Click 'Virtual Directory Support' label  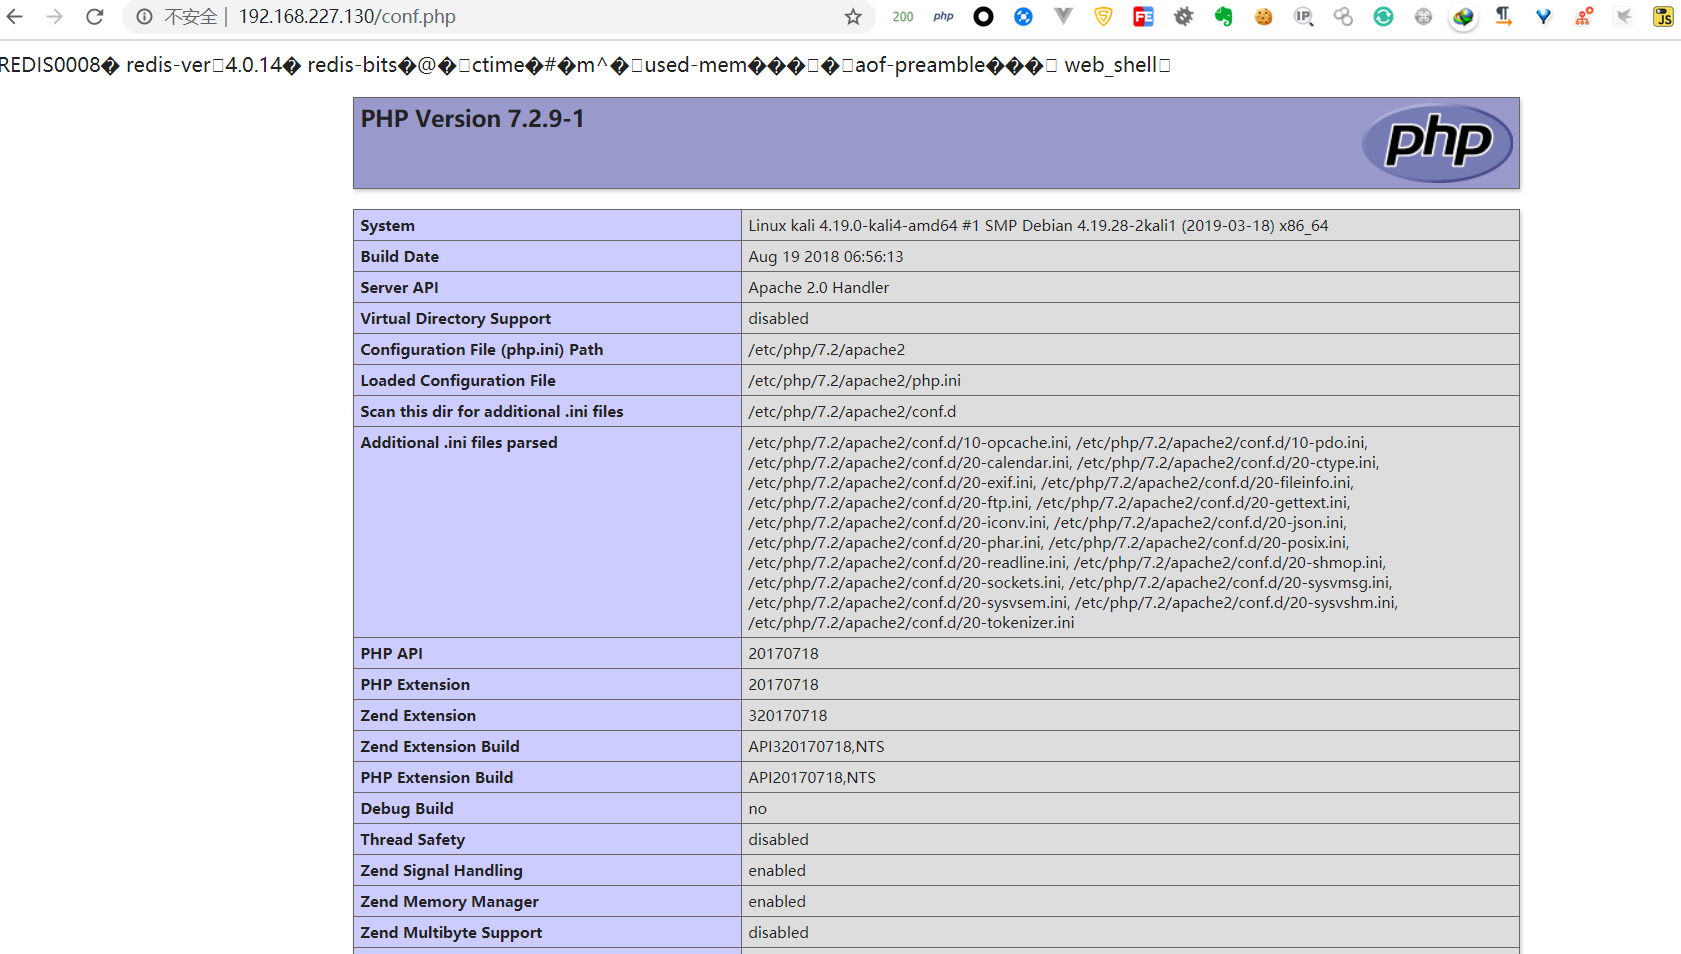[455, 319]
